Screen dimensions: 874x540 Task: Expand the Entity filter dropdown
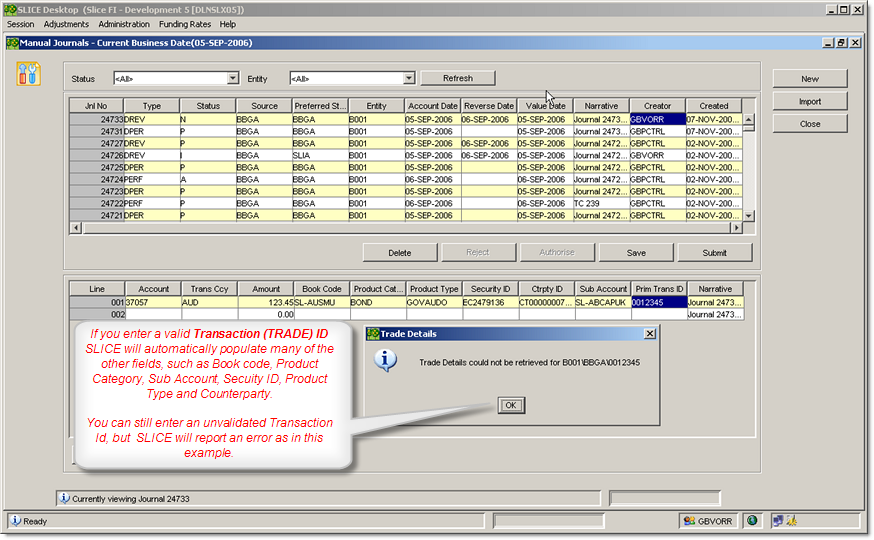click(408, 78)
